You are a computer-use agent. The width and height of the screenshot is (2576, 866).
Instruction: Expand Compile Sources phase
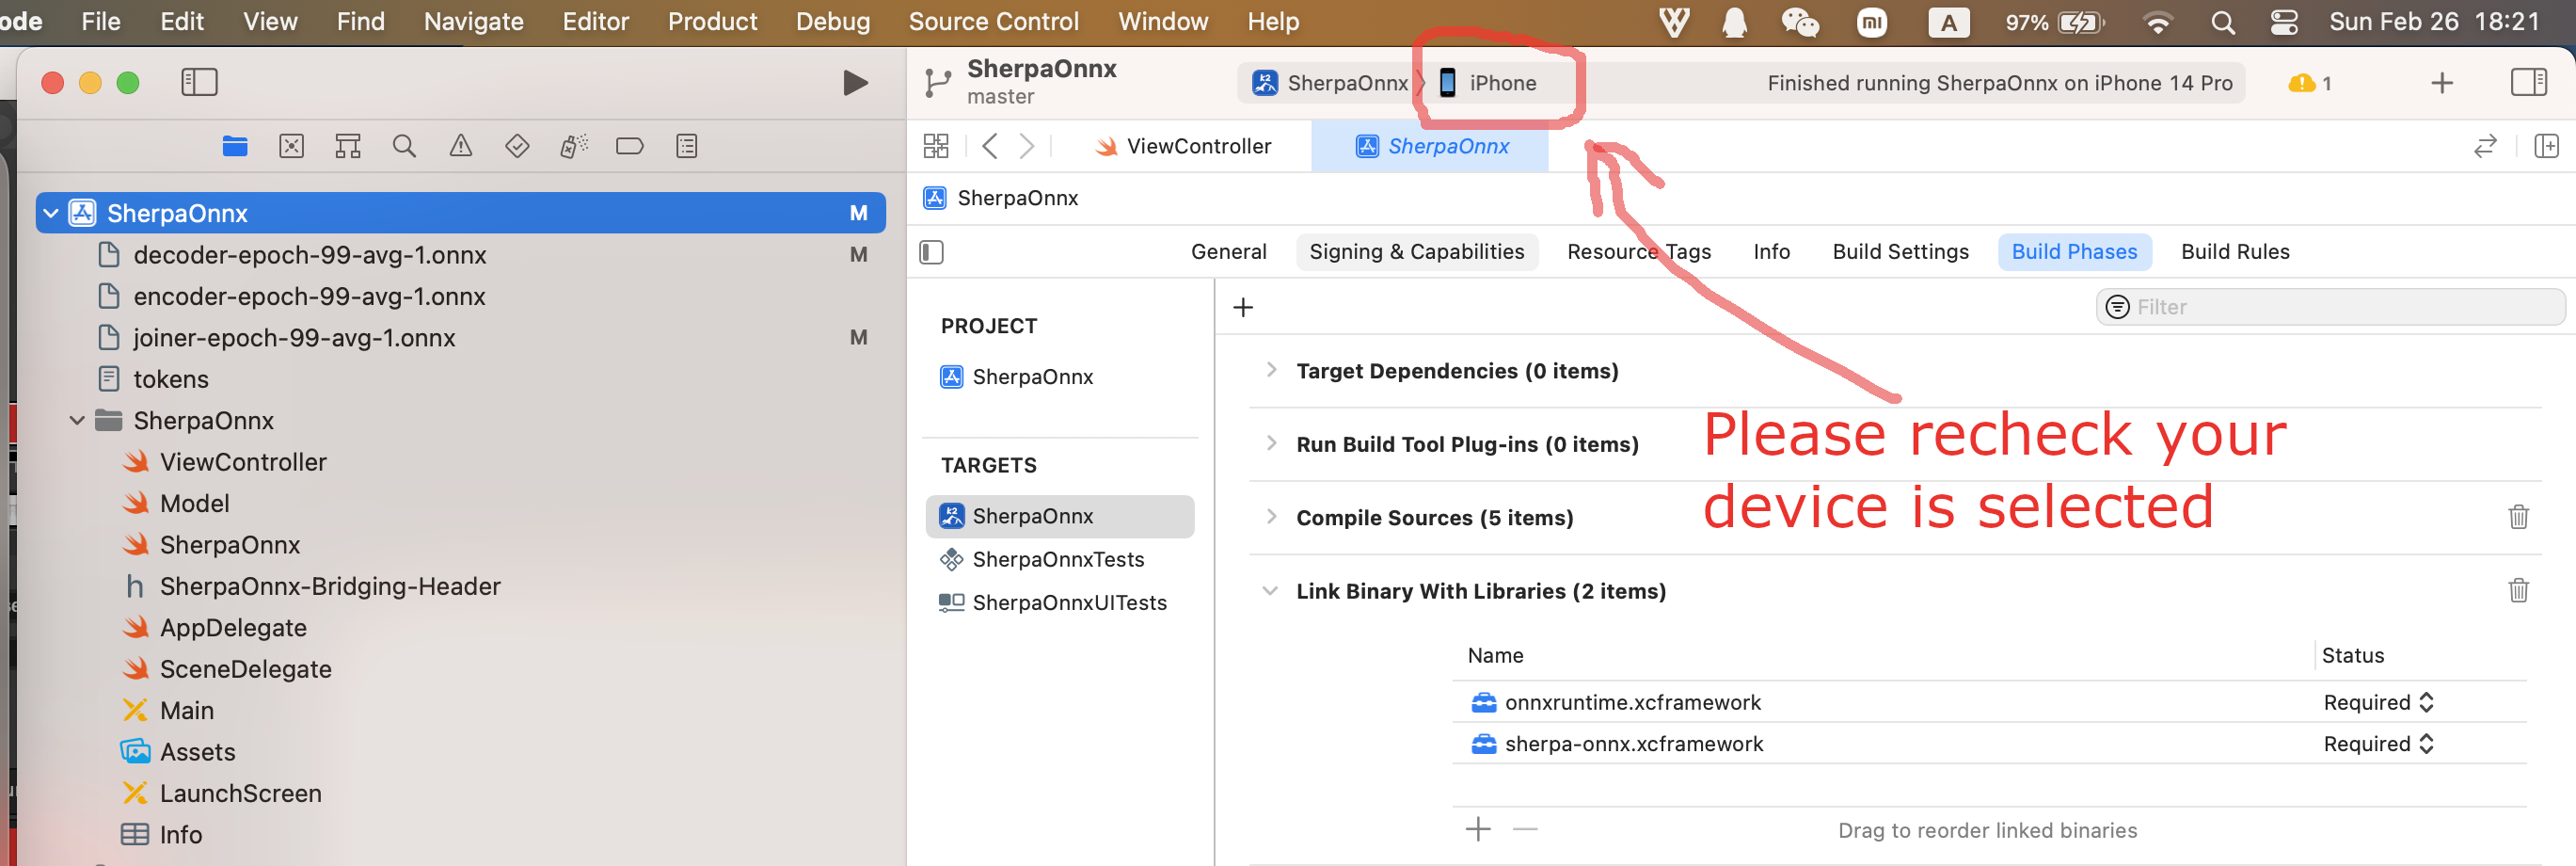pyautogui.click(x=1271, y=517)
